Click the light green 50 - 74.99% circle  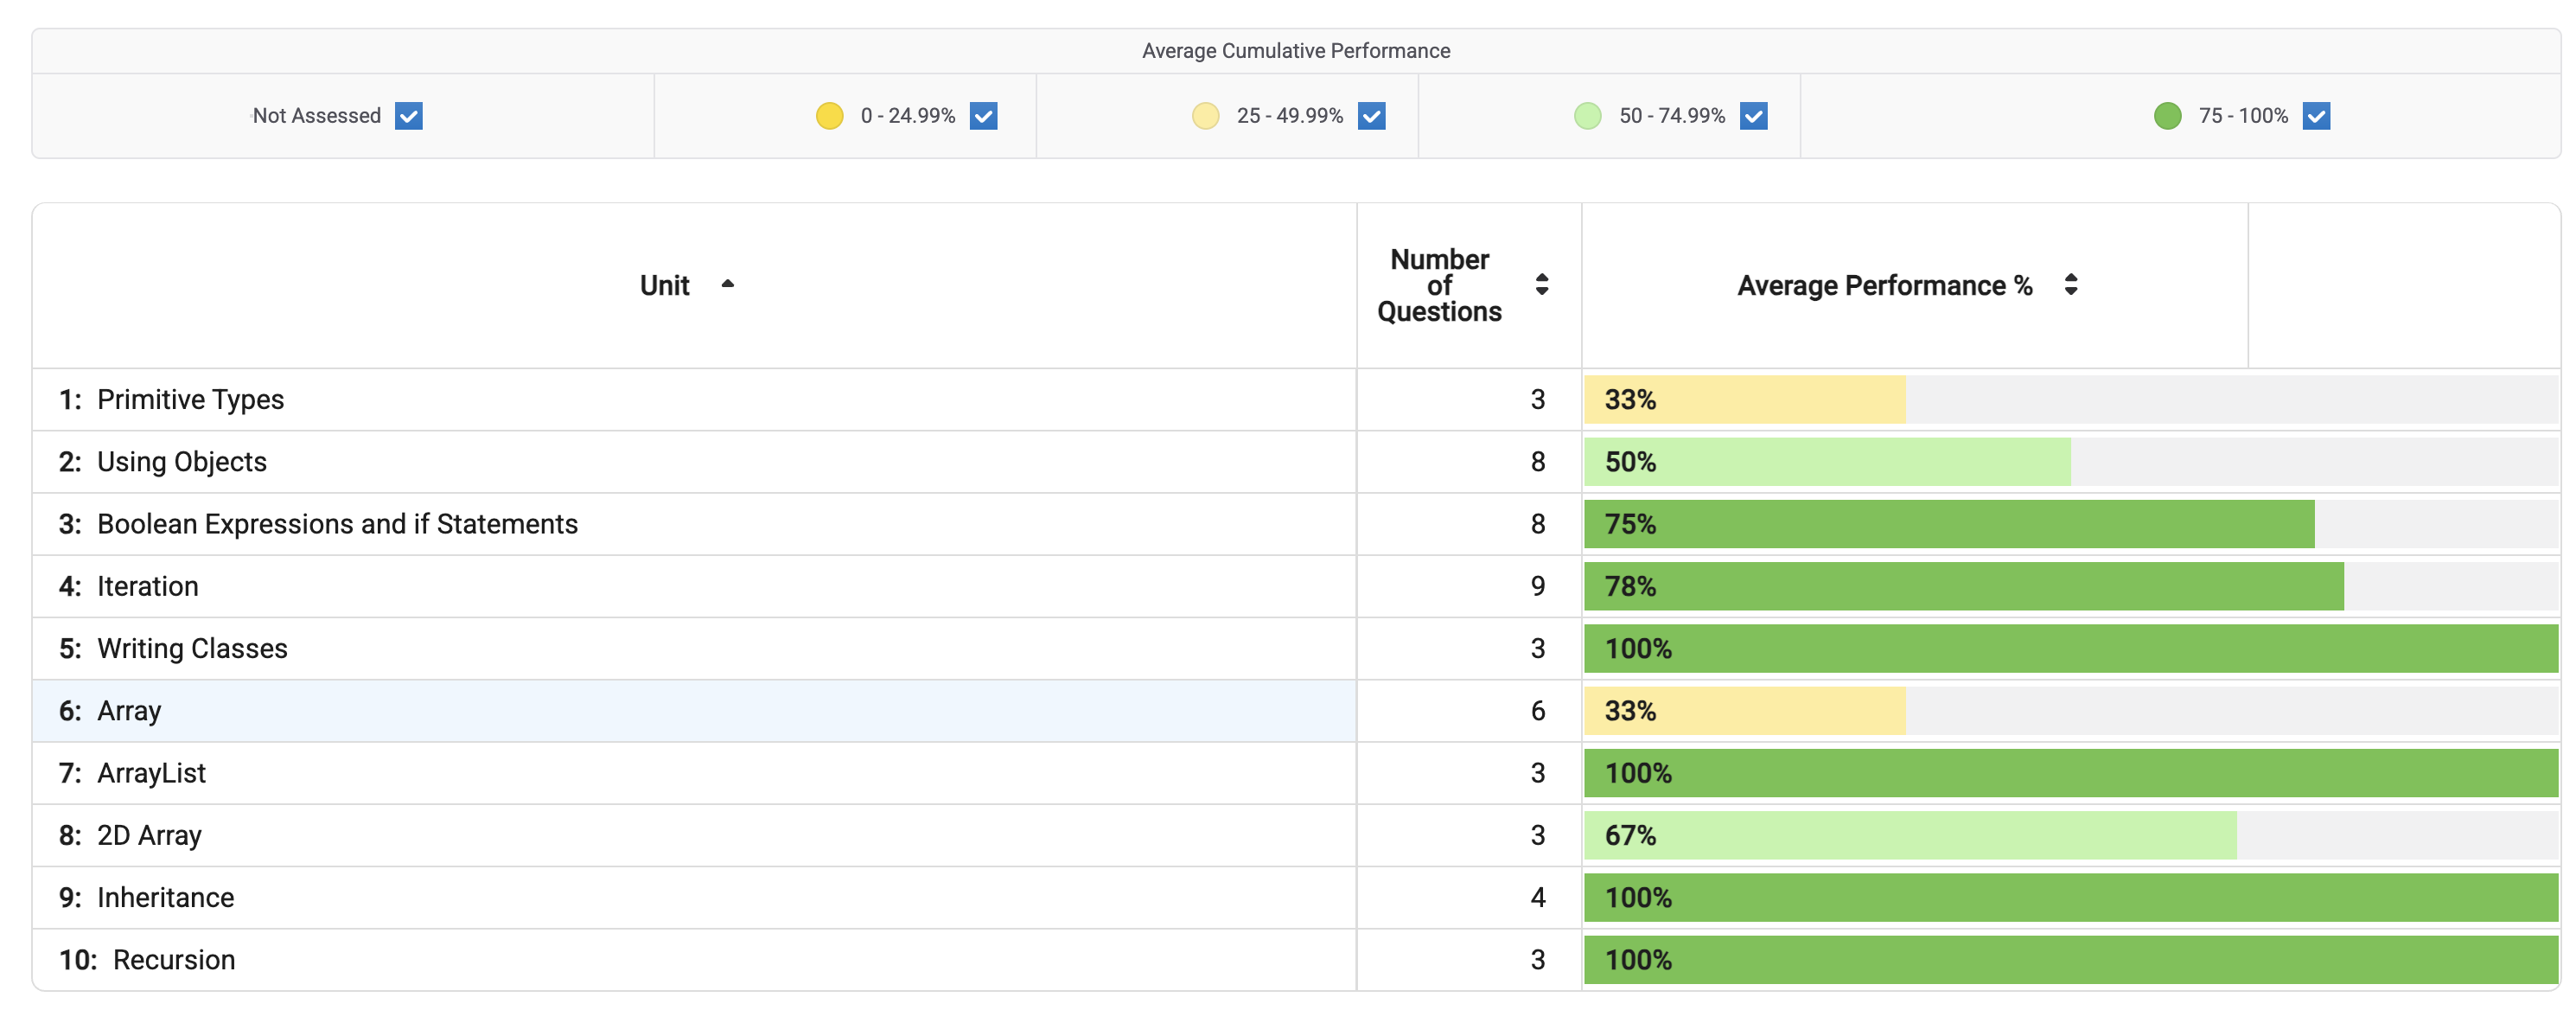pyautogui.click(x=1587, y=116)
